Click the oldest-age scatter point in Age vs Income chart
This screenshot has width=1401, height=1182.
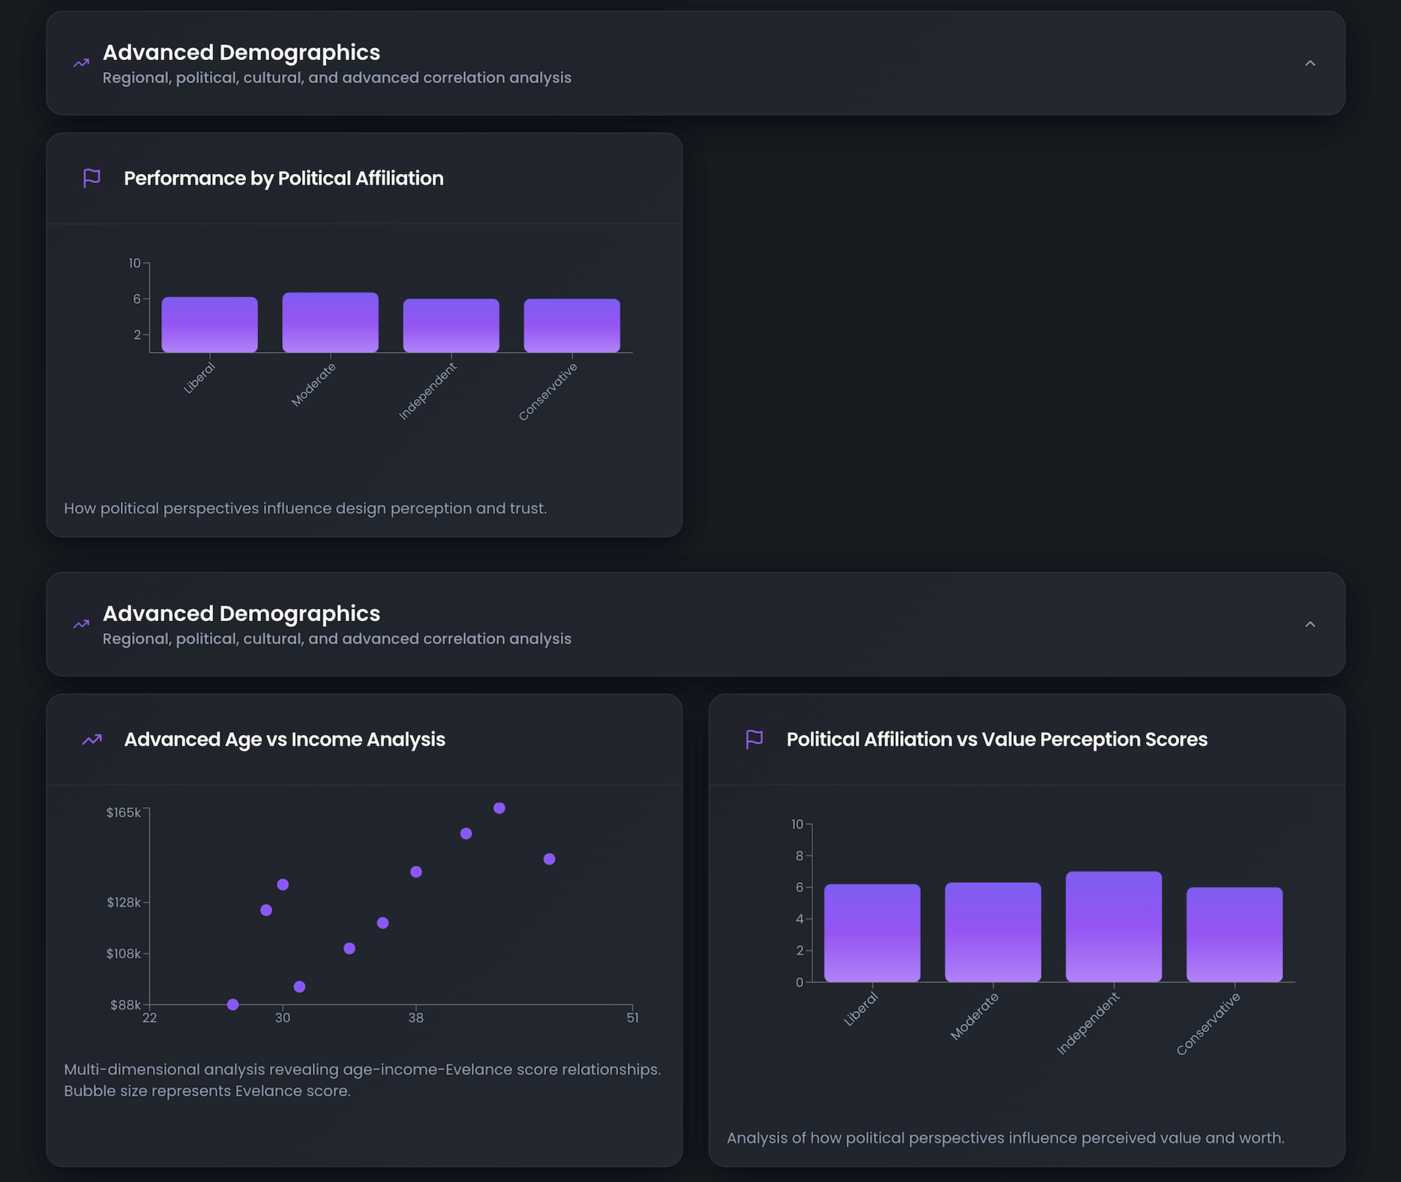pos(549,859)
